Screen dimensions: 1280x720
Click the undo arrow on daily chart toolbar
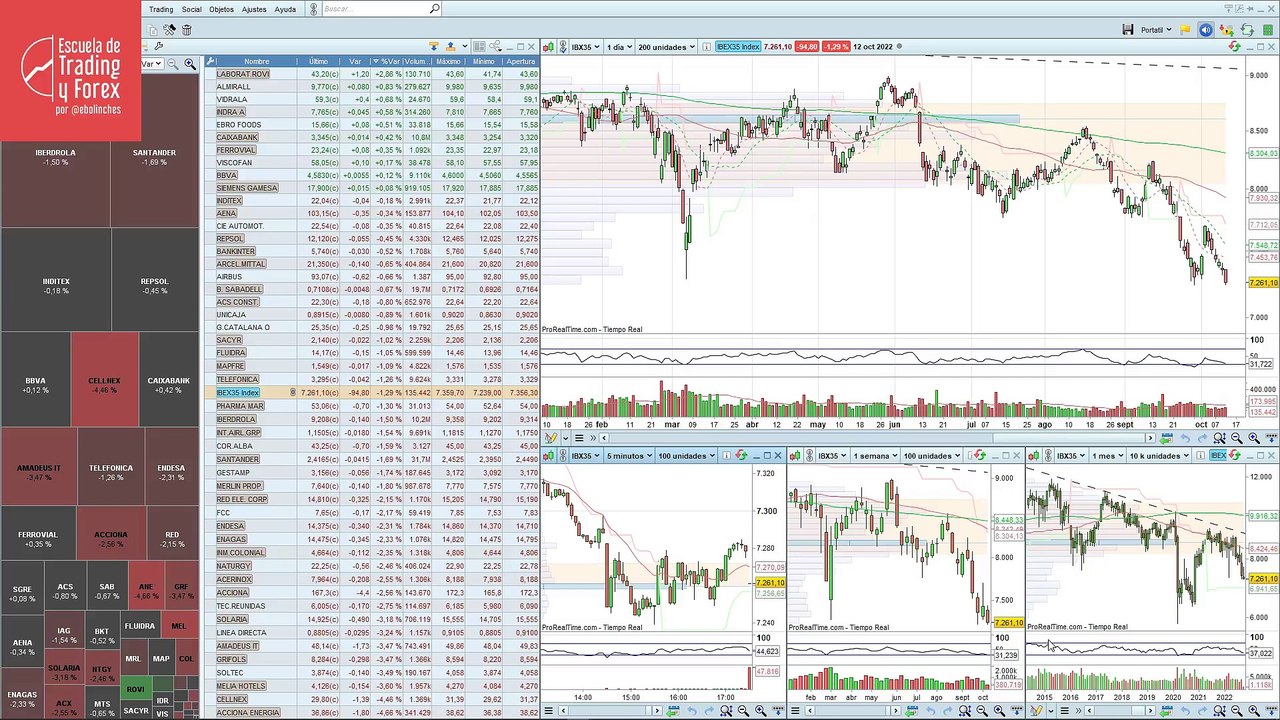click(1185, 438)
